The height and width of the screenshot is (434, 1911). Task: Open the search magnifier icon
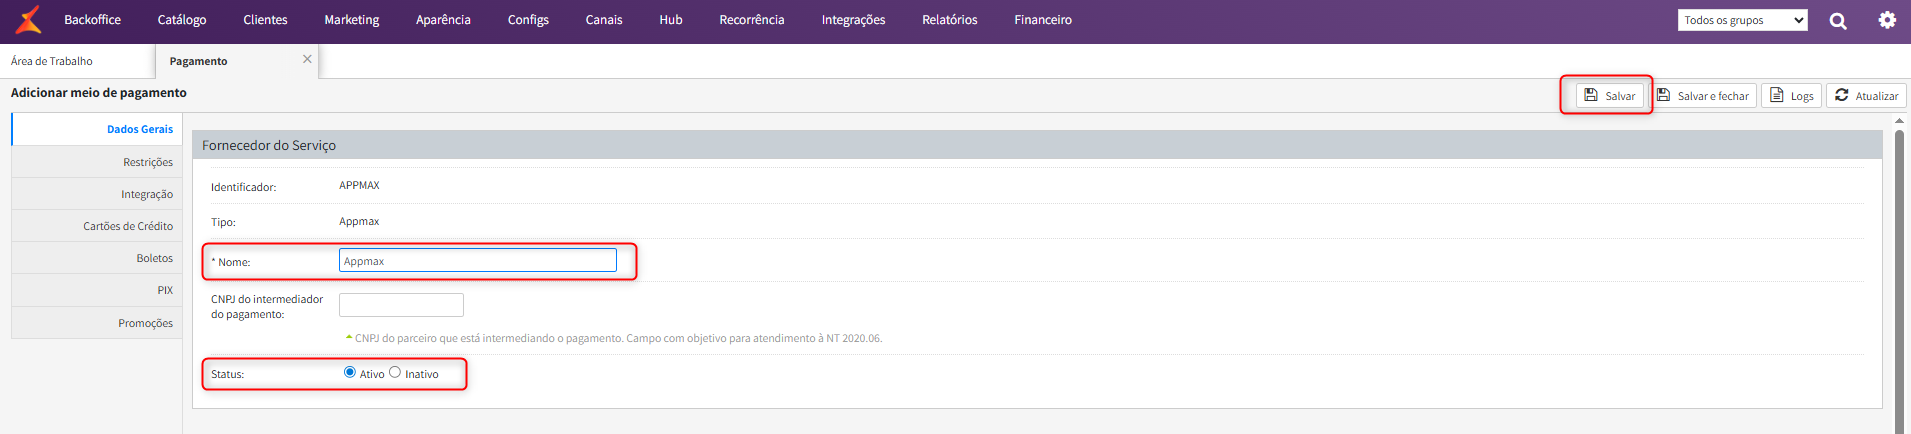coord(1838,20)
